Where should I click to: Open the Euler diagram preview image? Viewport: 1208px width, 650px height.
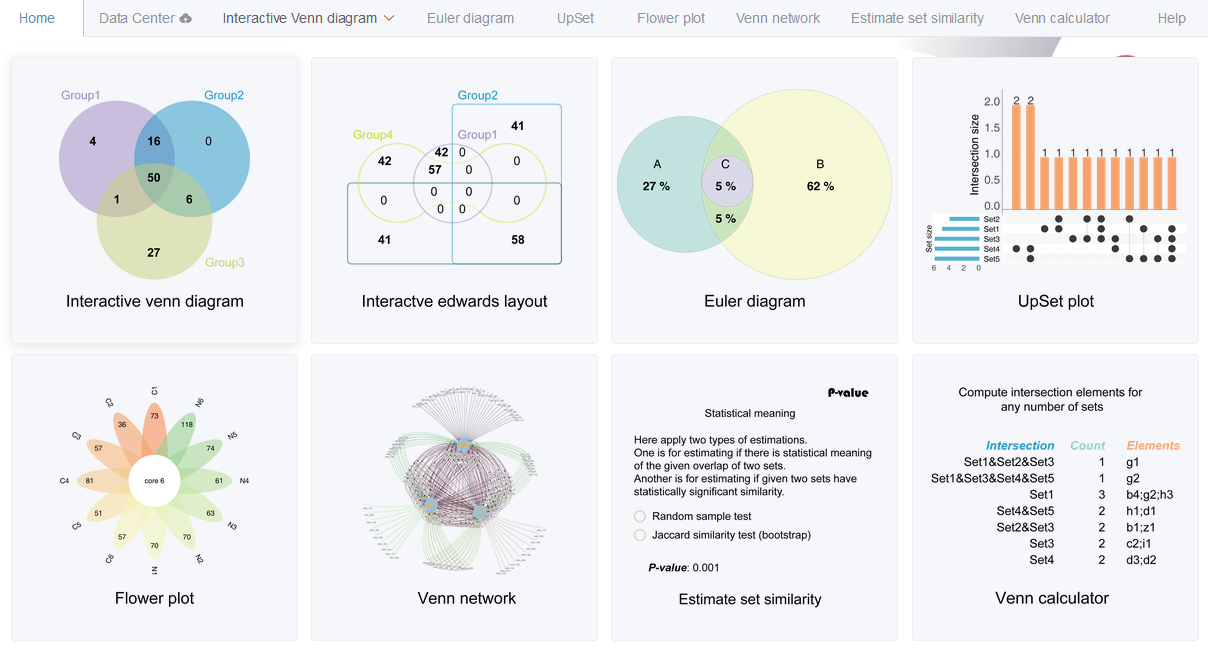click(x=754, y=184)
